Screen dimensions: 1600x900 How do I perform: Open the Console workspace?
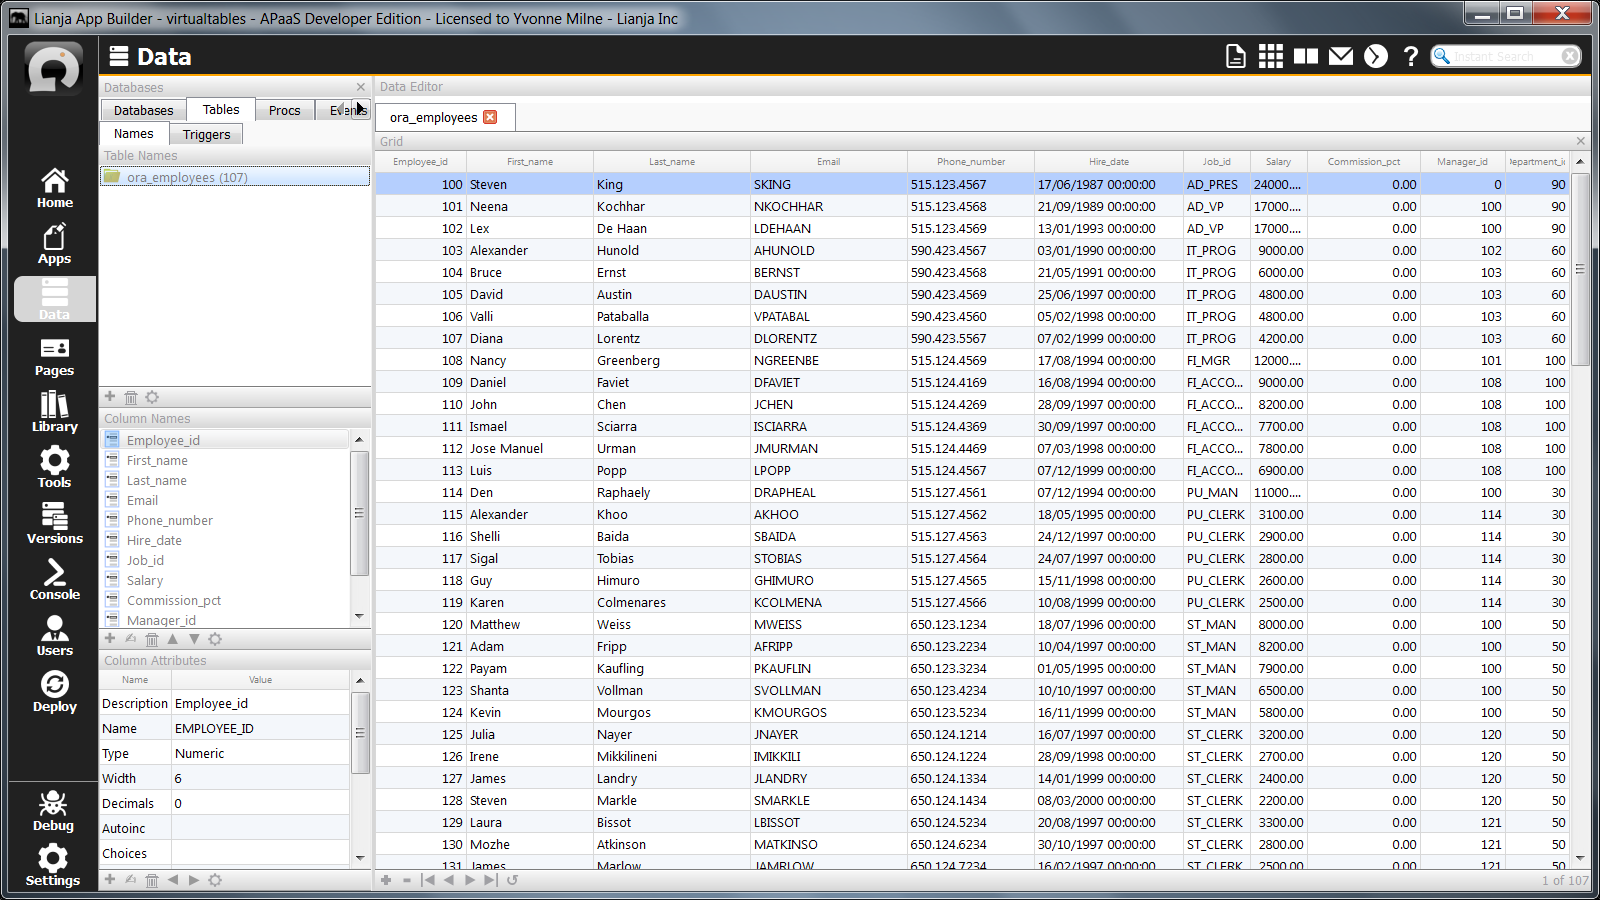[x=54, y=580]
